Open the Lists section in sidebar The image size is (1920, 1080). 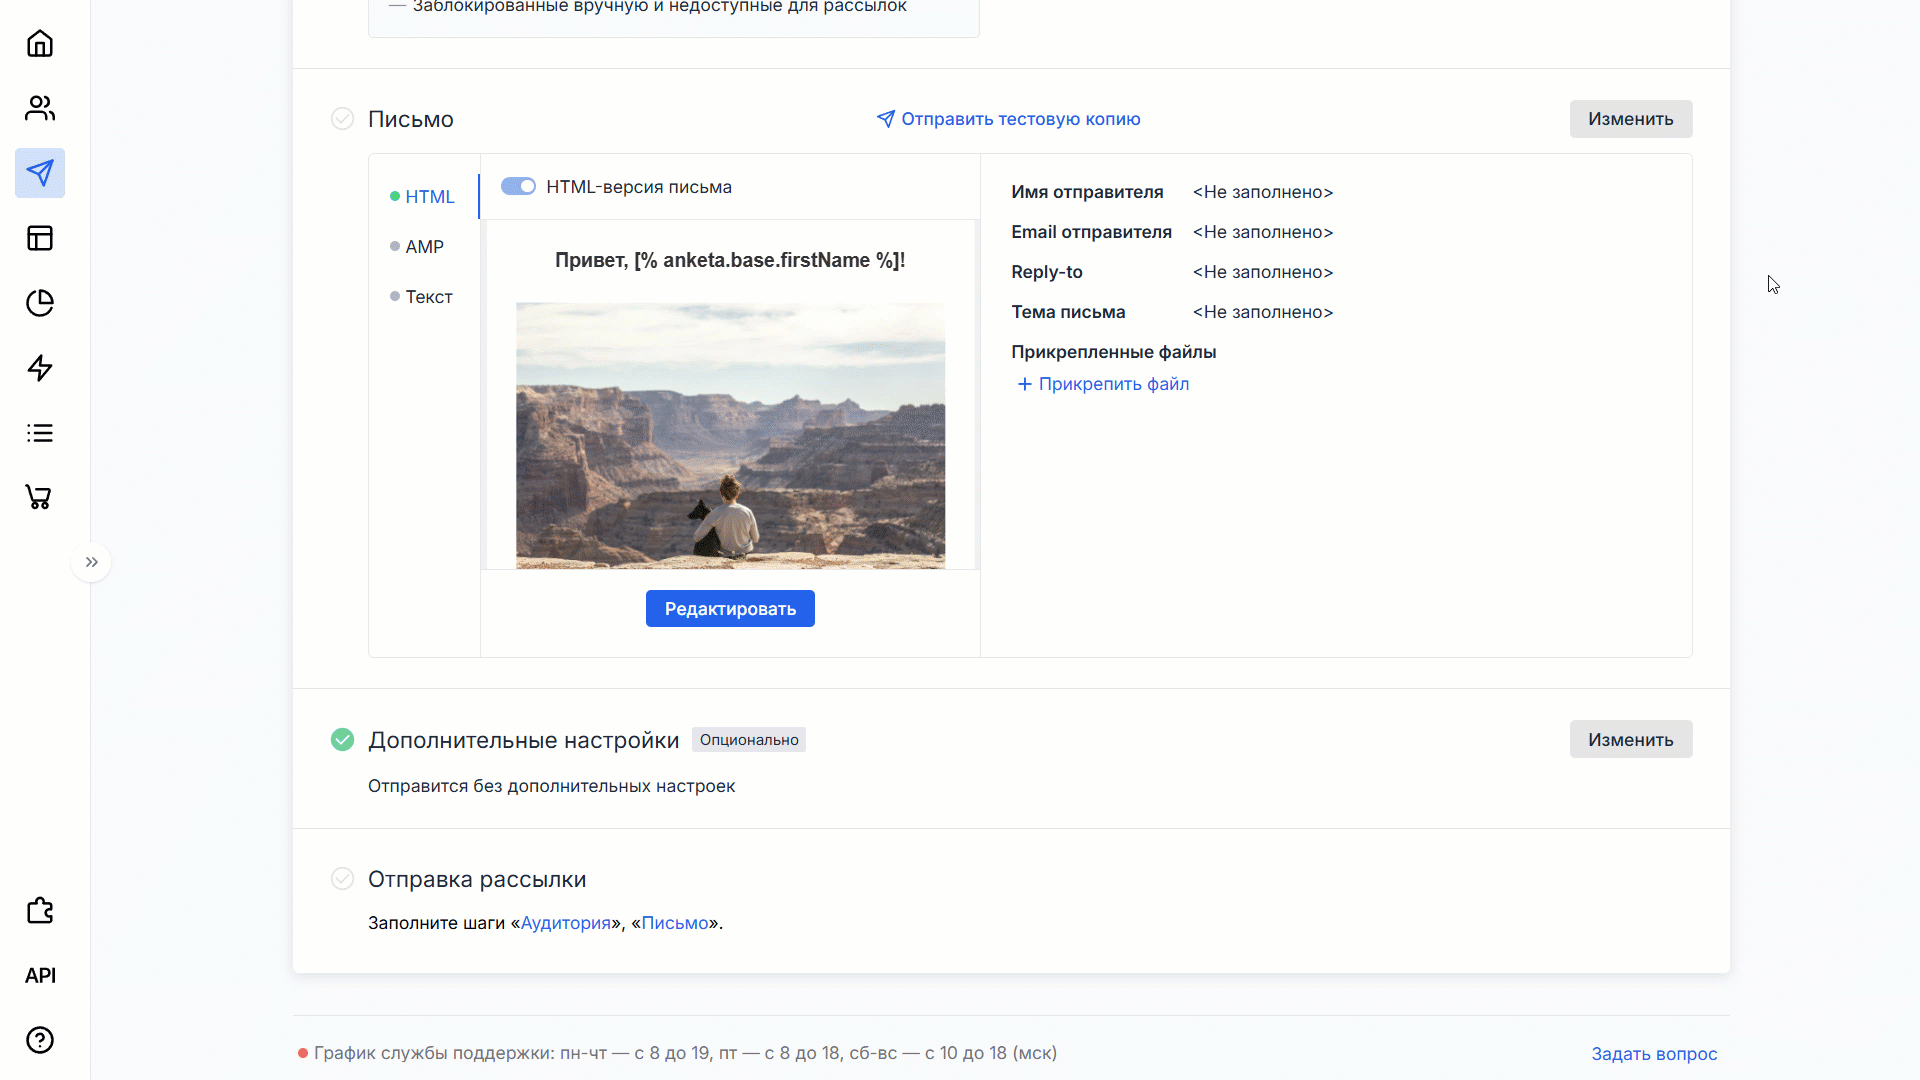pos(40,433)
